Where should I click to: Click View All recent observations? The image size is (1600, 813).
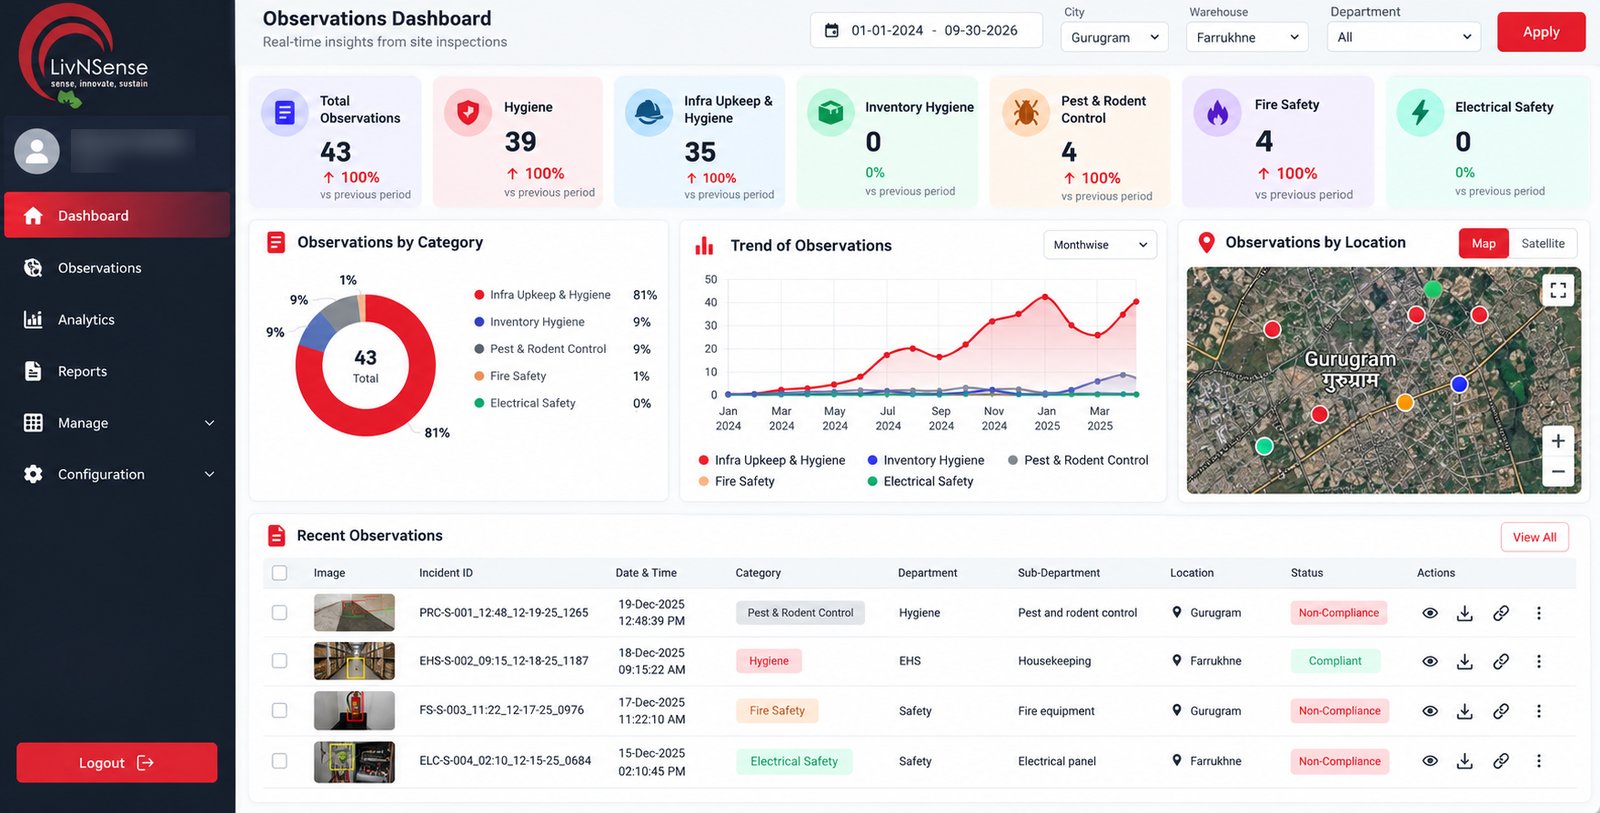click(1535, 537)
